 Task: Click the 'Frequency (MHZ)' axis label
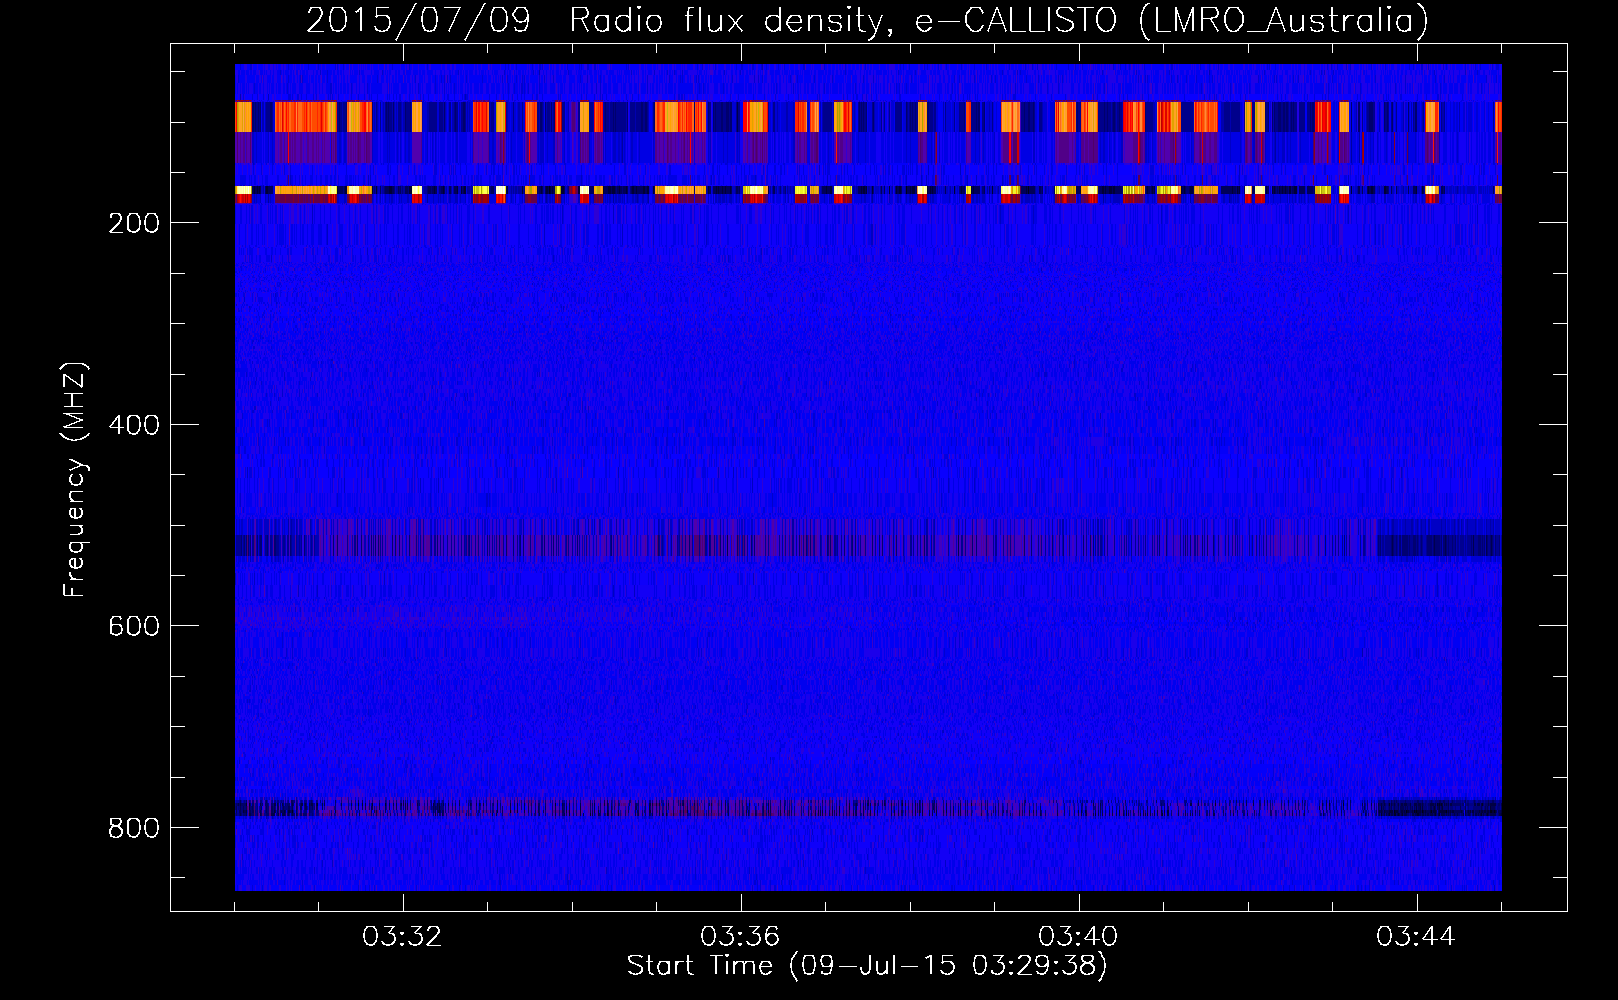click(x=74, y=480)
